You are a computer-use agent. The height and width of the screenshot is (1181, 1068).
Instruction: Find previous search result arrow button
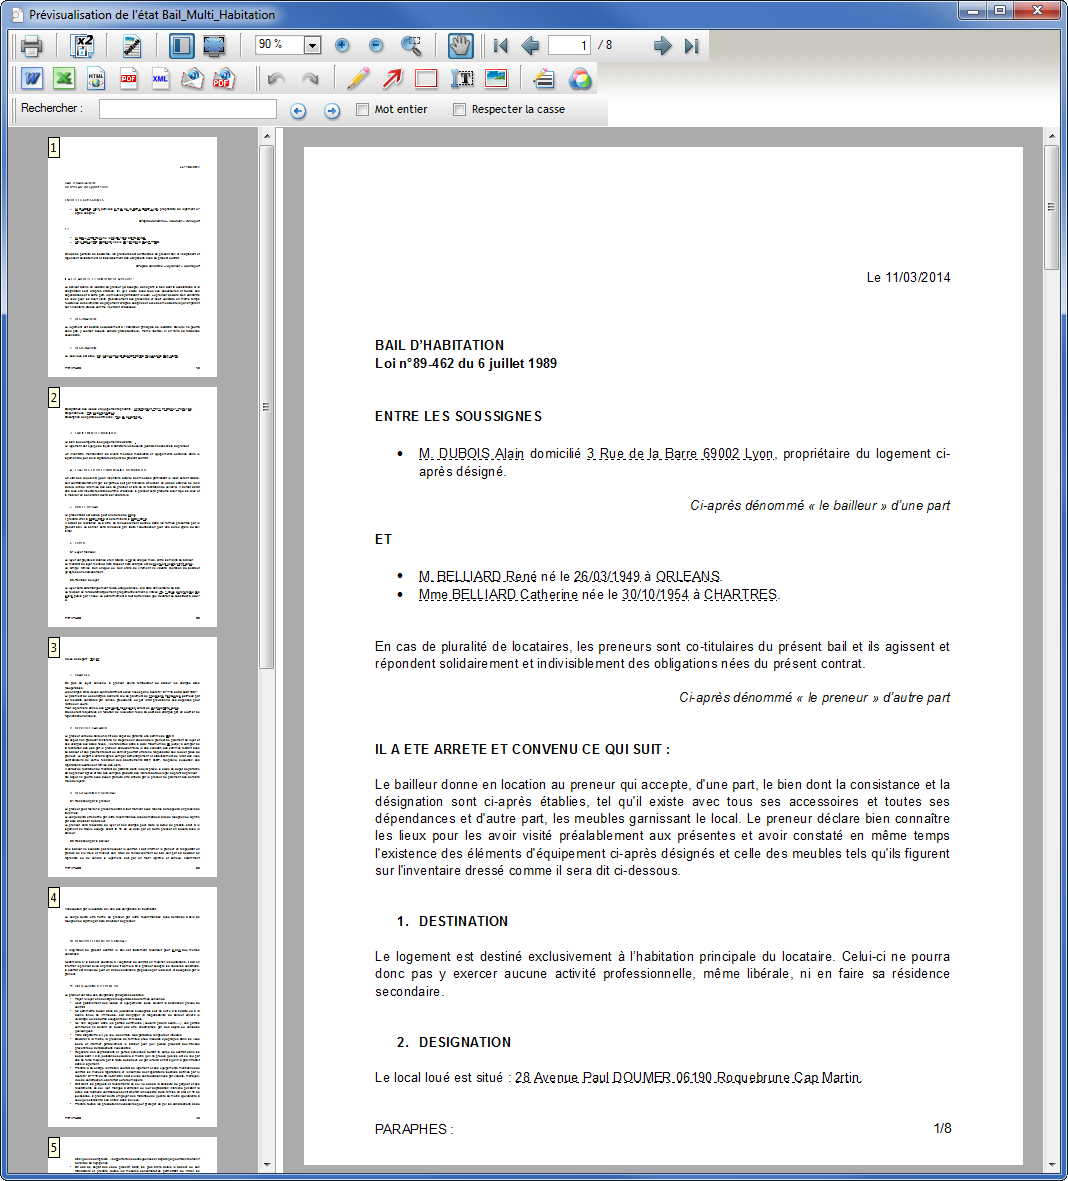click(298, 111)
